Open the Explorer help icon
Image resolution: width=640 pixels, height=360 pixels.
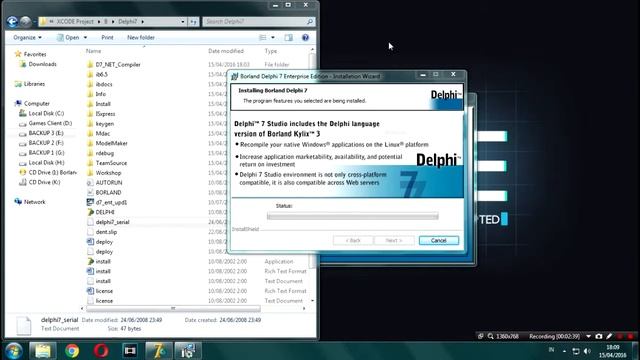[x=305, y=38]
